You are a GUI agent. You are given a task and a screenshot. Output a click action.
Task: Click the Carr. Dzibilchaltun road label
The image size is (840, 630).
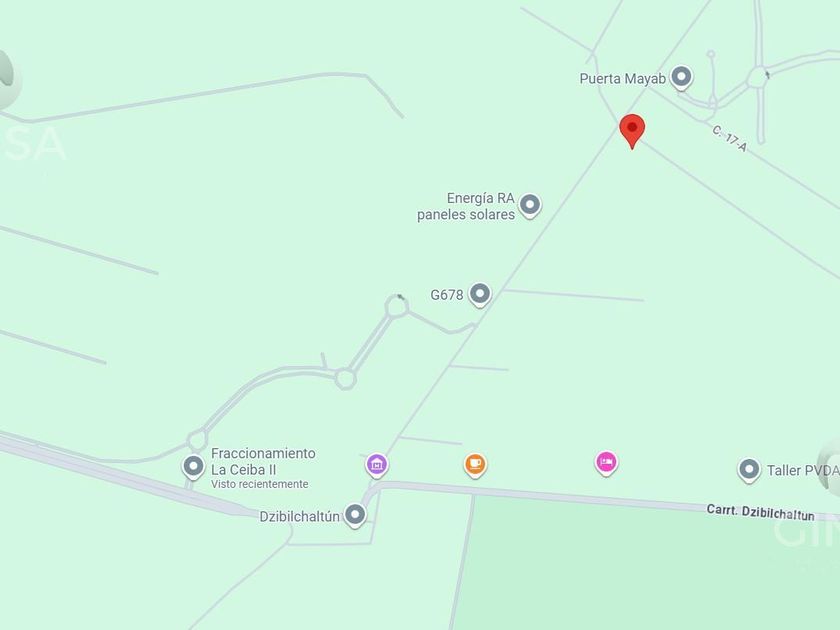(x=760, y=512)
